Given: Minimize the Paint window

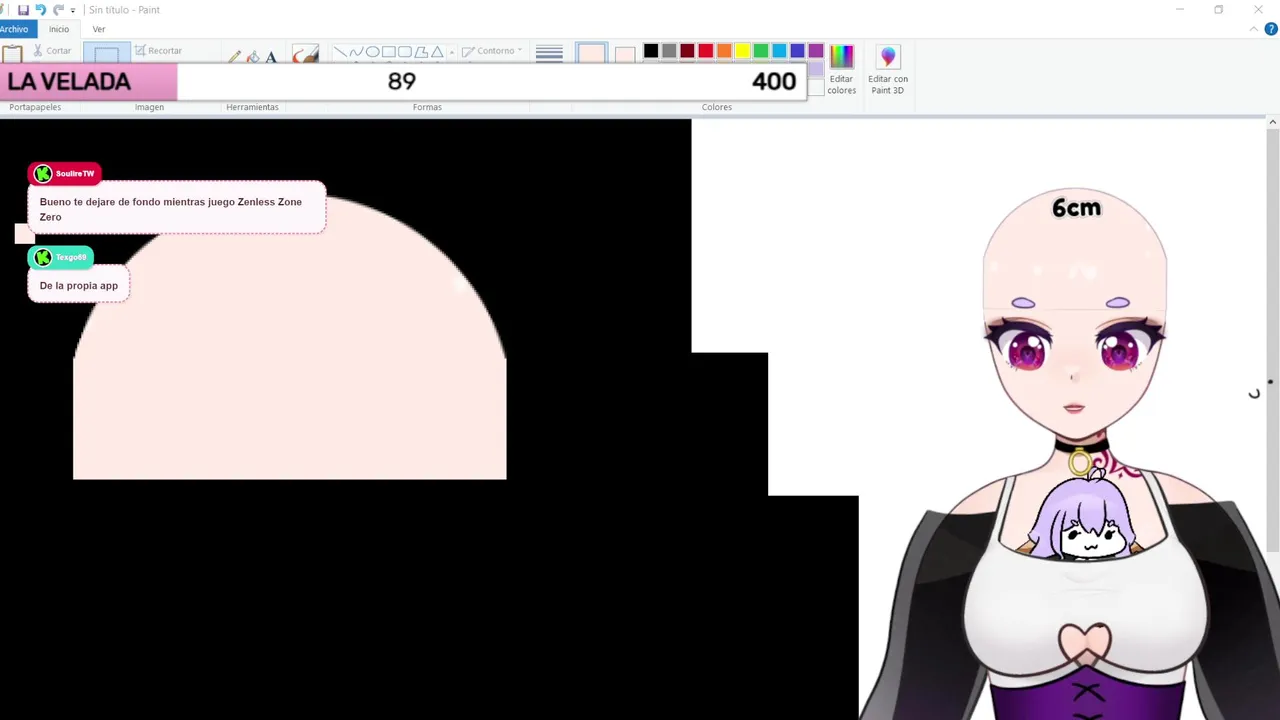Looking at the screenshot, I should click(x=1180, y=10).
